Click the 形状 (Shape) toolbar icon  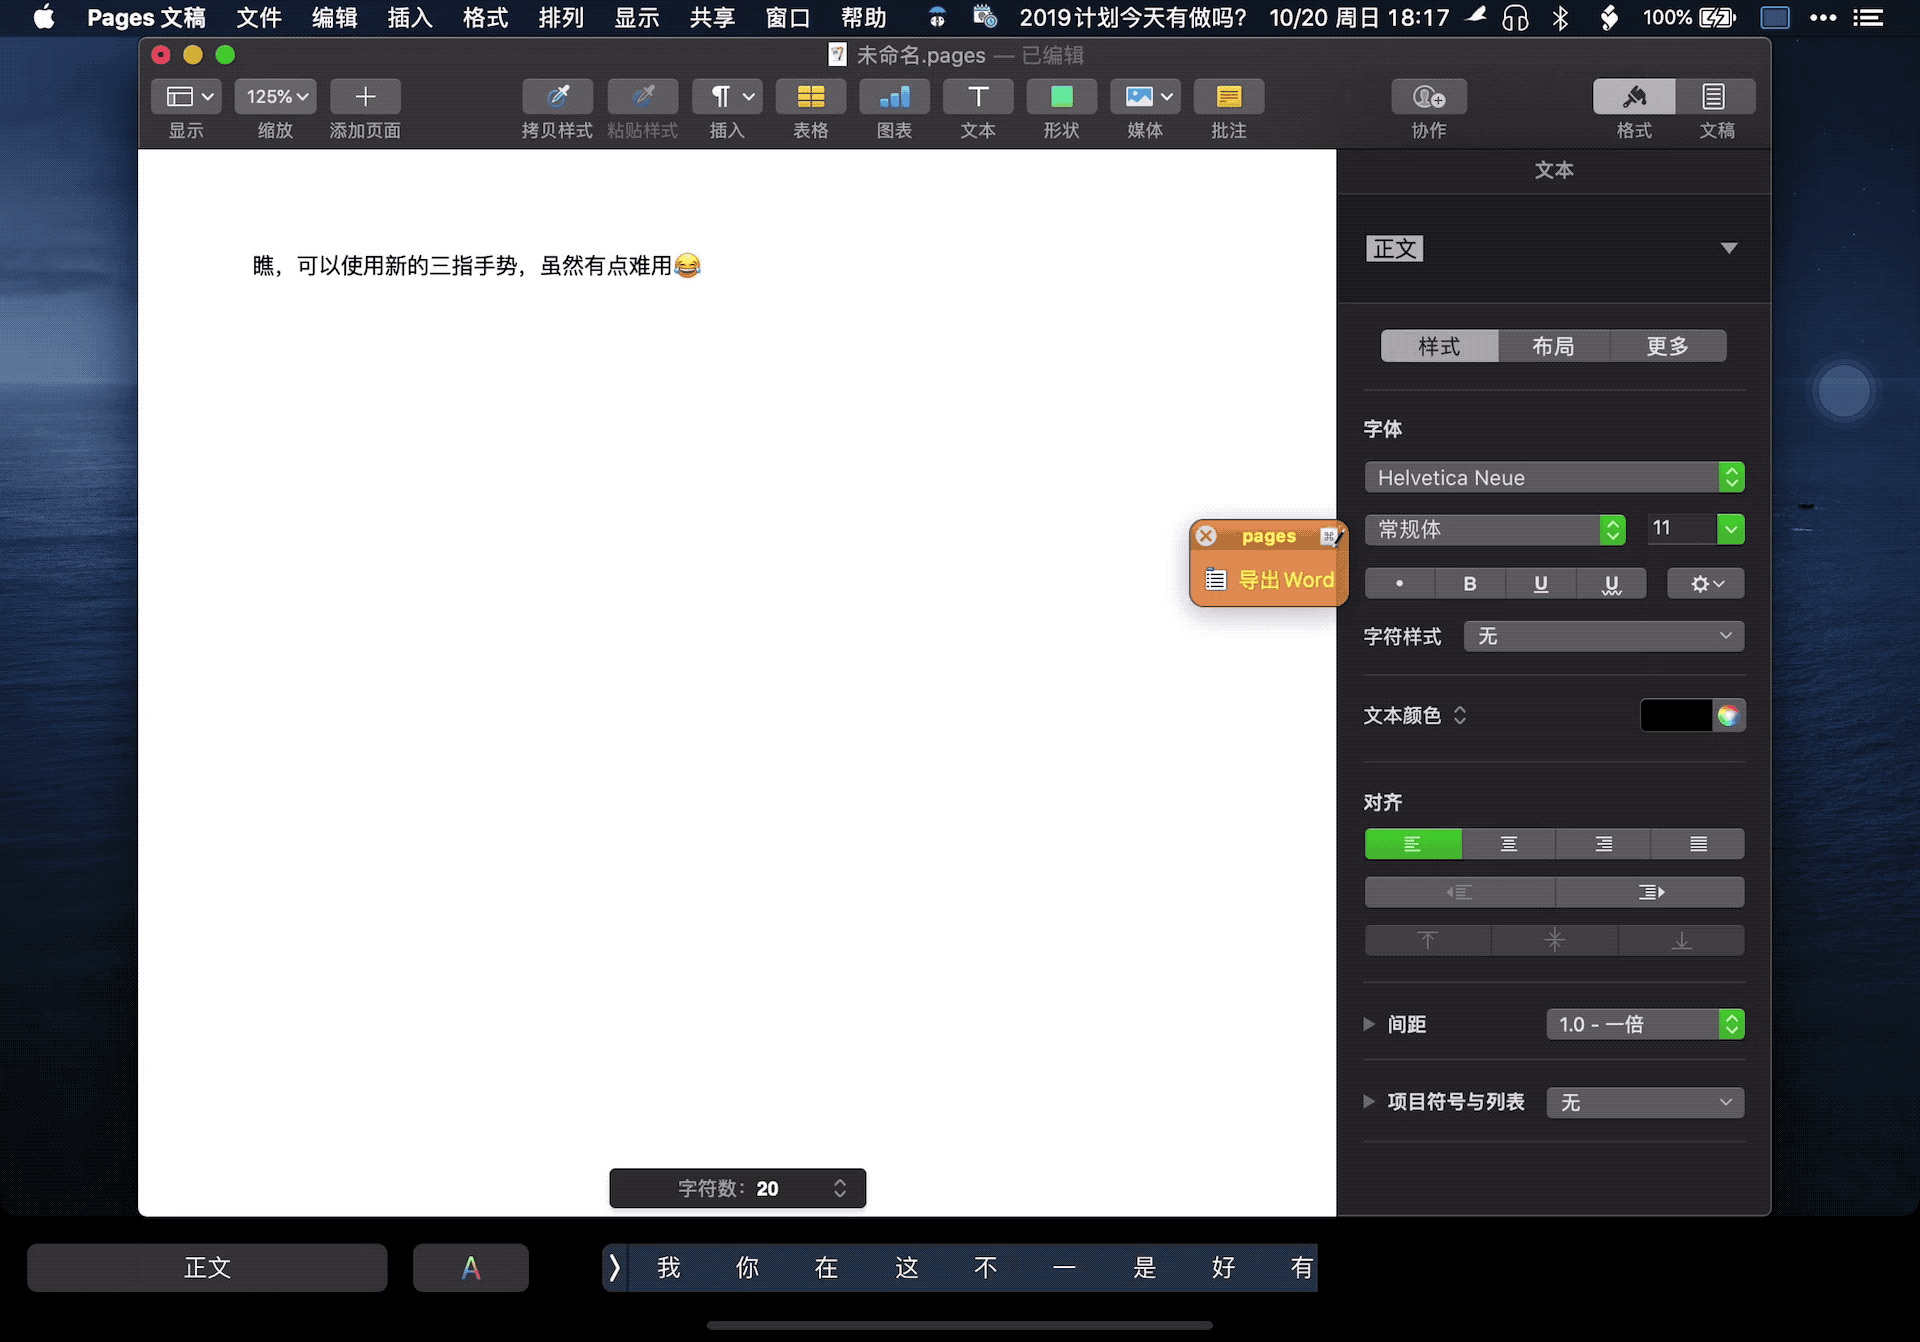tap(1061, 97)
